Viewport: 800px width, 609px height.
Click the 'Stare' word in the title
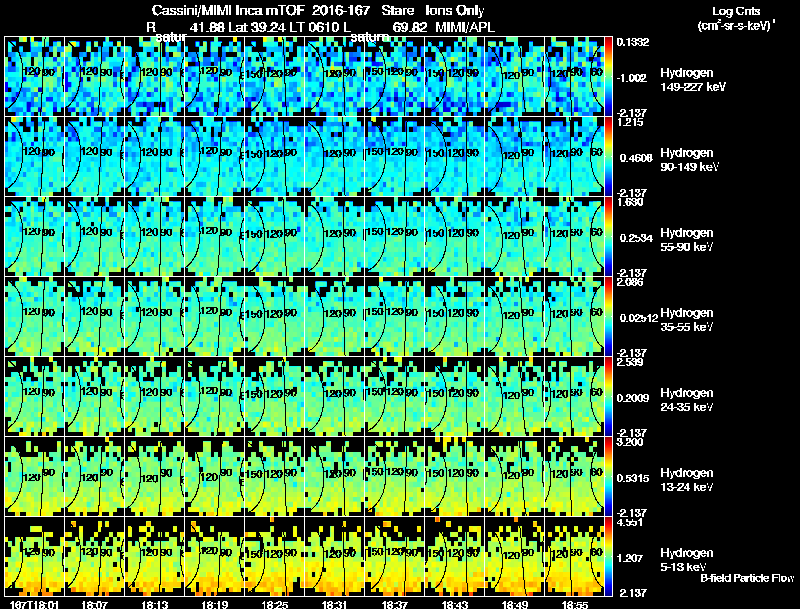coord(397,11)
